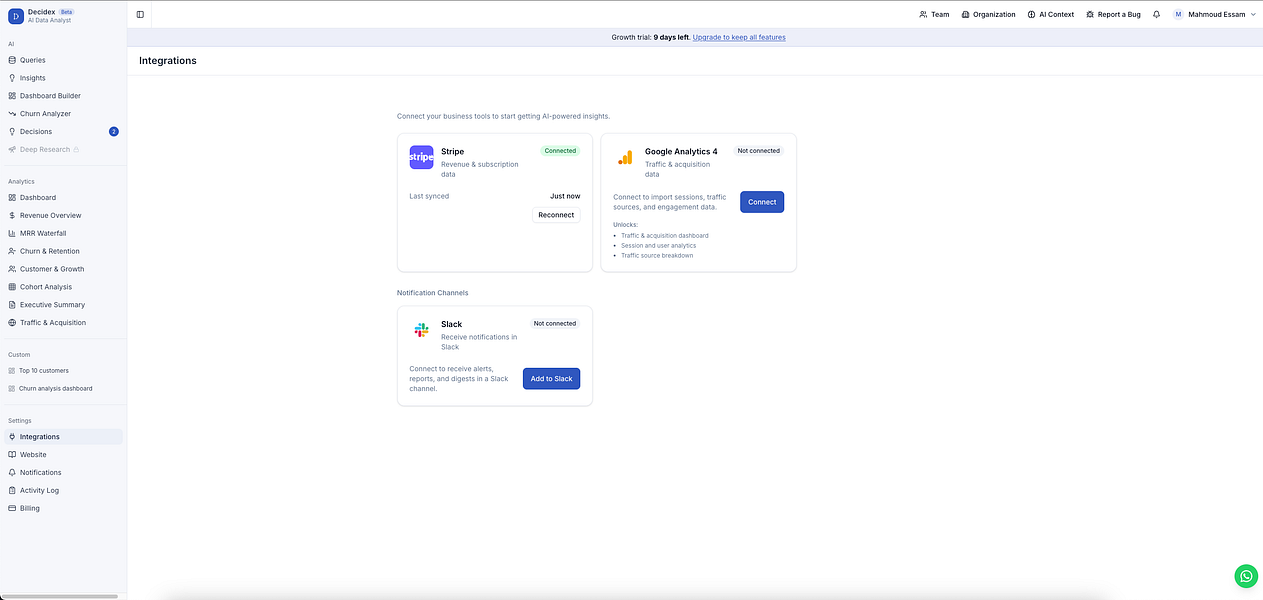Toggle the sidebar collapse icon

(140, 14)
